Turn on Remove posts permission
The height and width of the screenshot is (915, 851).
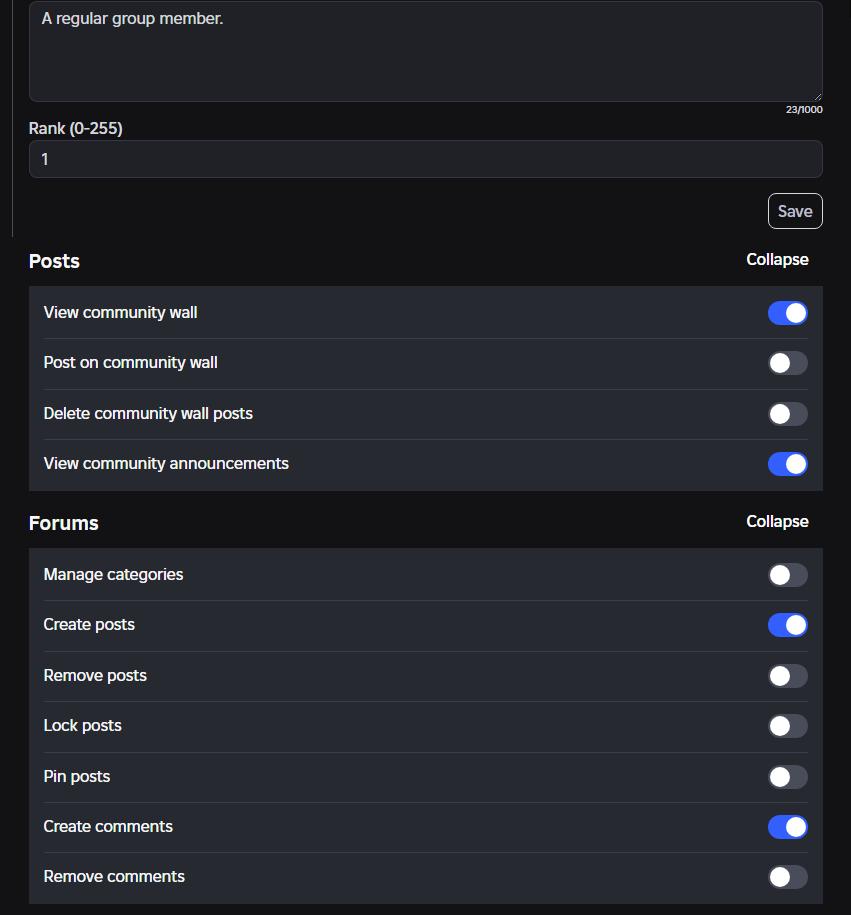tap(787, 676)
